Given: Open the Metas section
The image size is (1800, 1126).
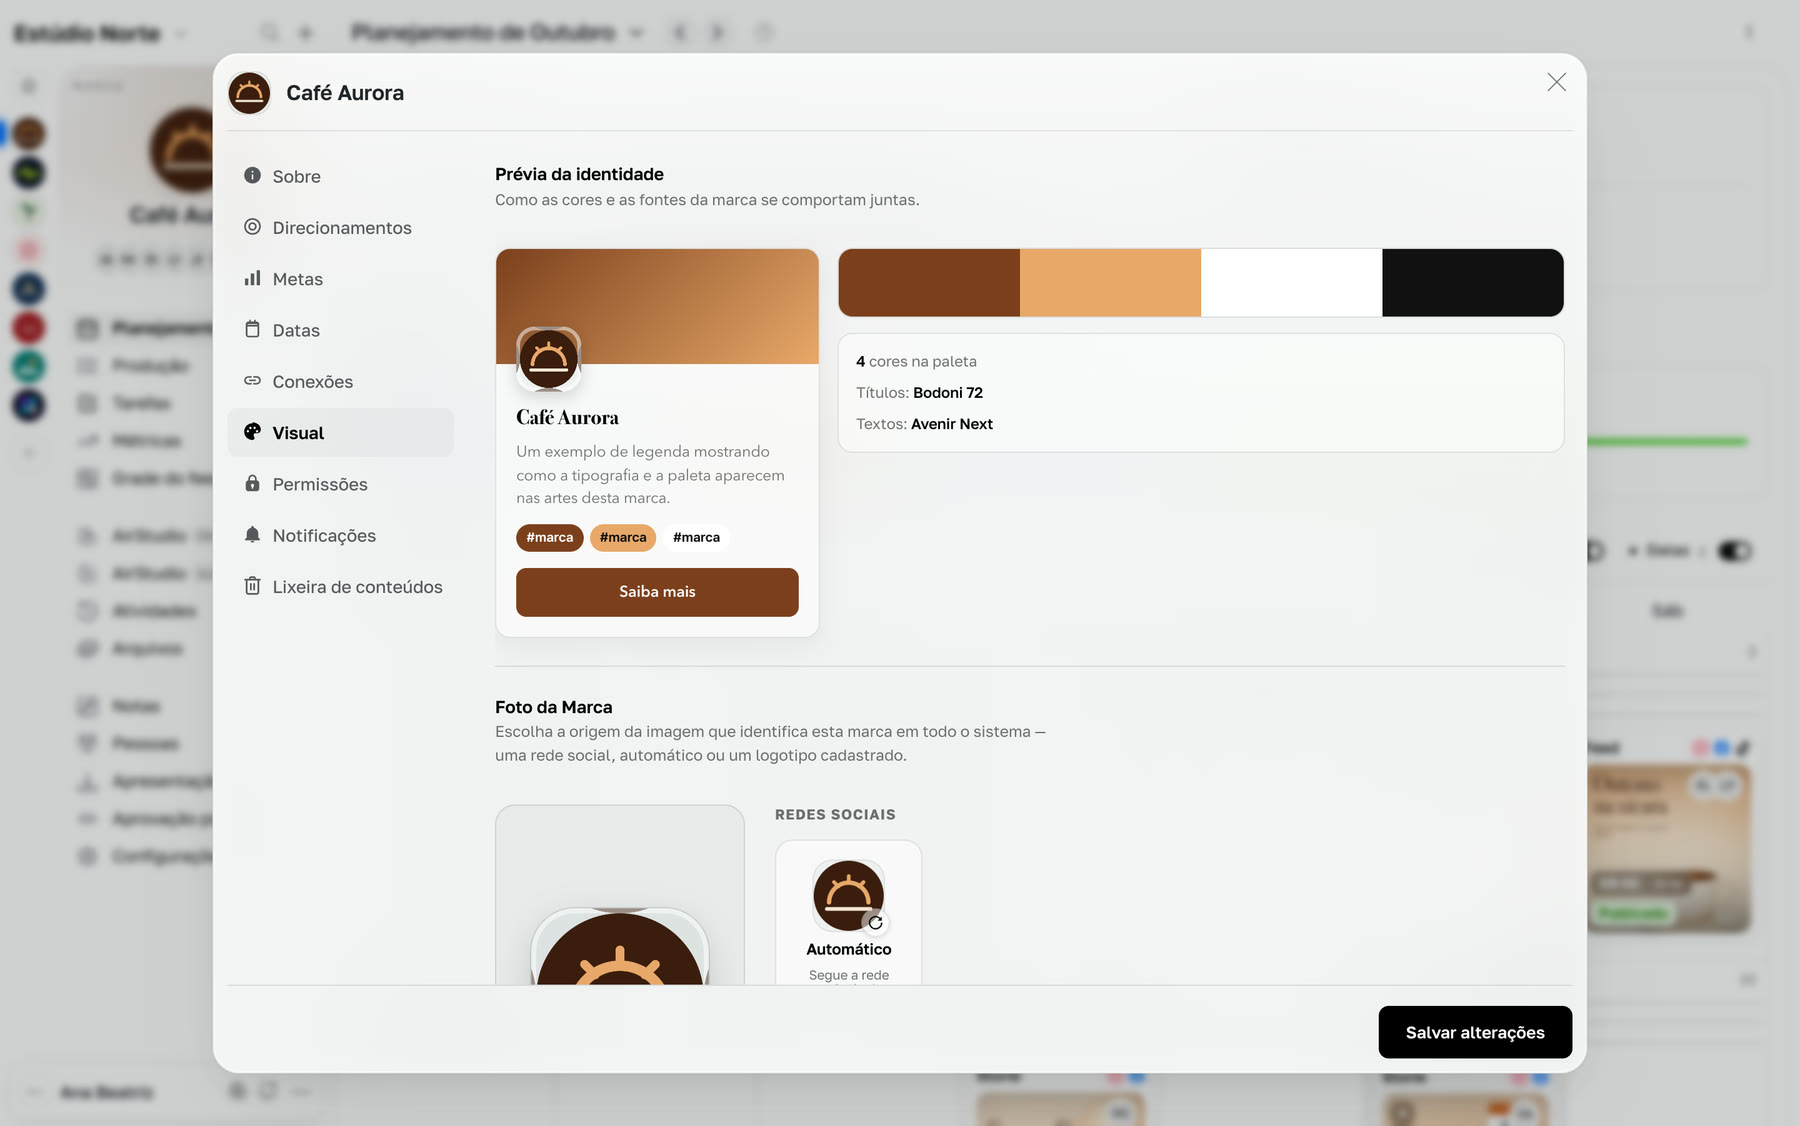Looking at the screenshot, I should tap(340, 279).
